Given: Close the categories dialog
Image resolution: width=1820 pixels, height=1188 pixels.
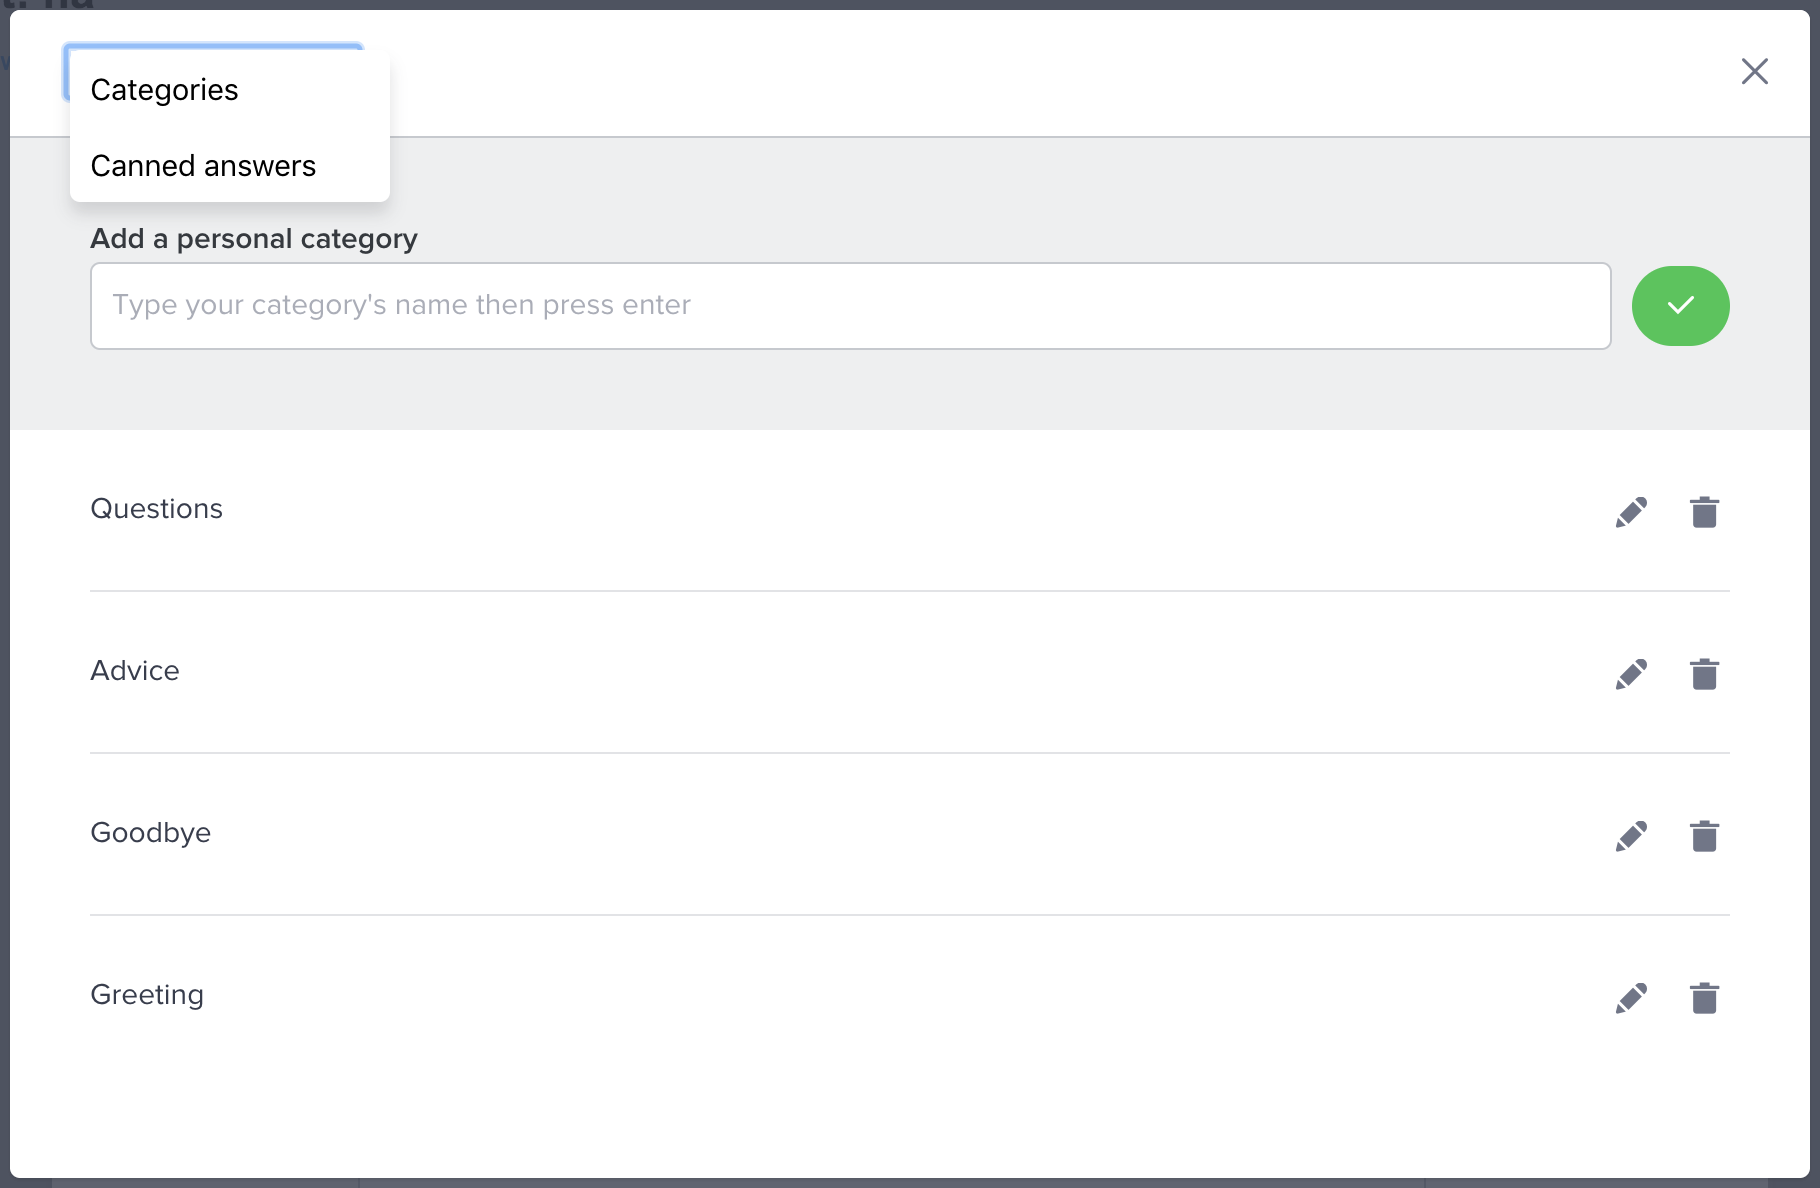Looking at the screenshot, I should 1754,71.
